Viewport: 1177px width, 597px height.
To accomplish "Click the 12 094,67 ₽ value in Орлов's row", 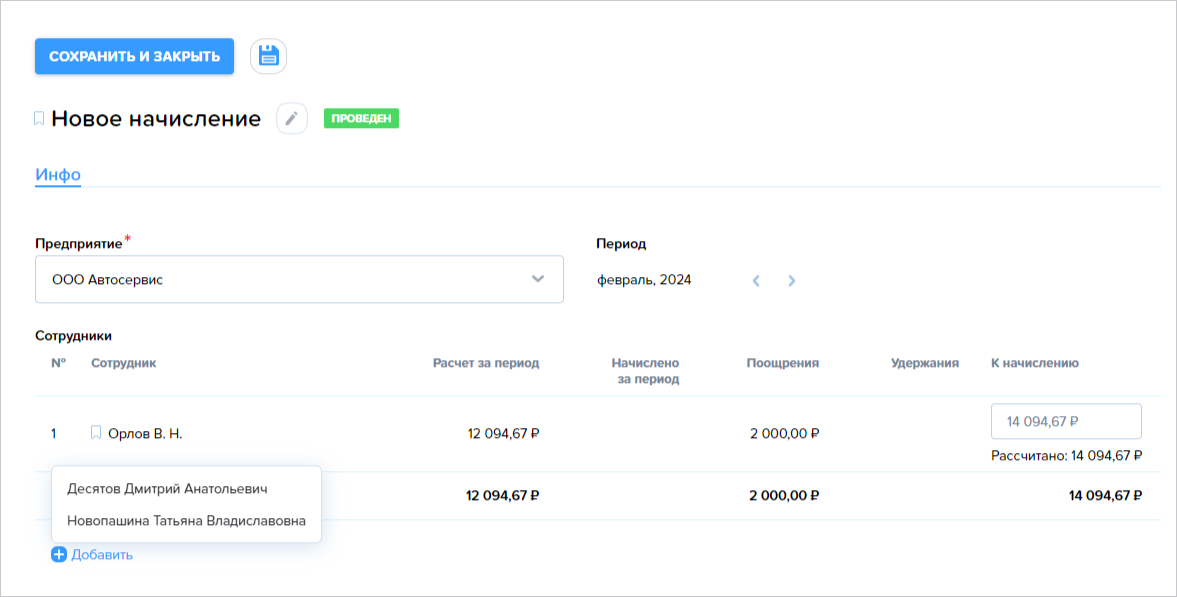I will coord(503,433).
